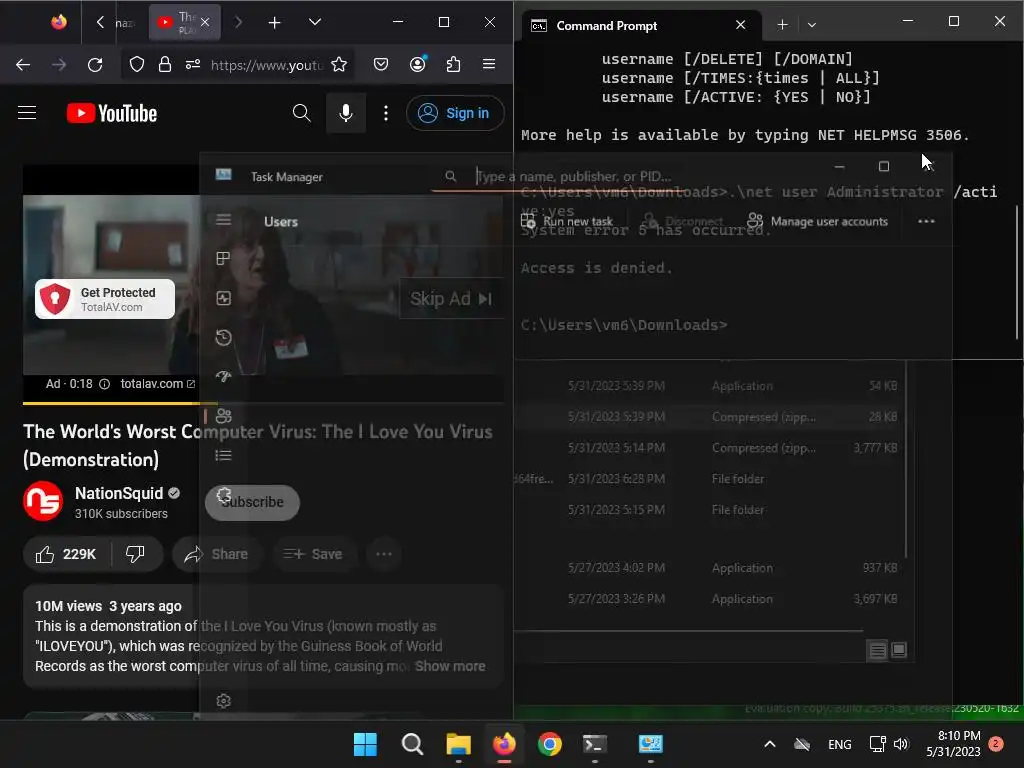
Task: Open clock showing 8:10 PM
Action: (x=953, y=744)
